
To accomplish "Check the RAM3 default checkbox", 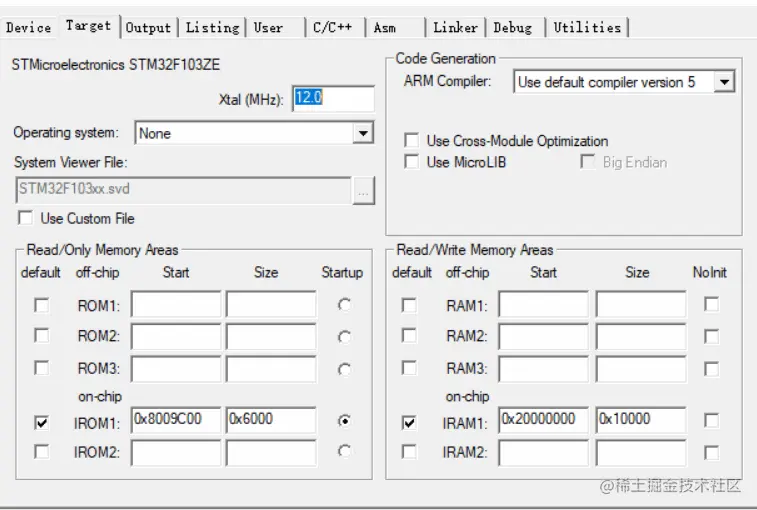I will pyautogui.click(x=409, y=368).
